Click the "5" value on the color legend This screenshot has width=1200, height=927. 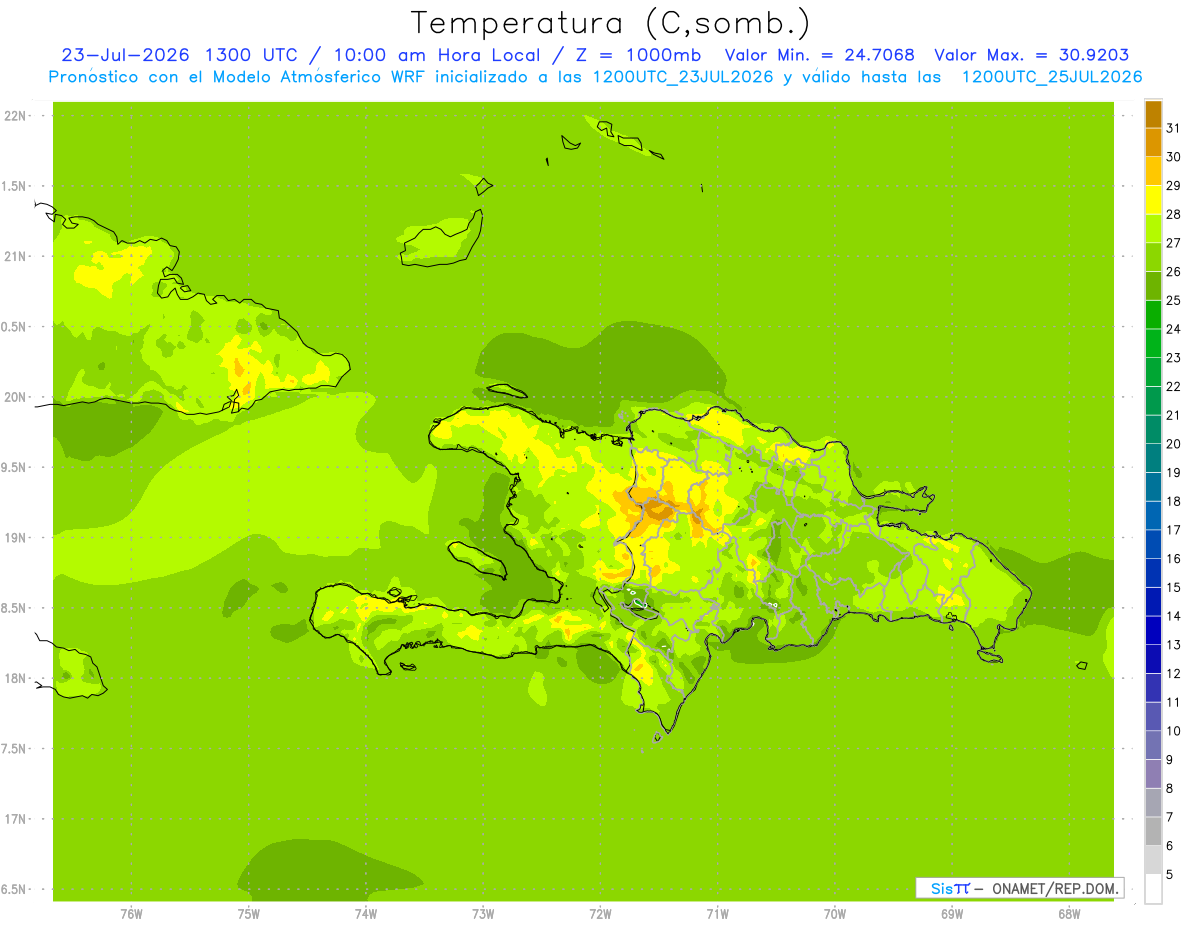pyautogui.click(x=1170, y=874)
